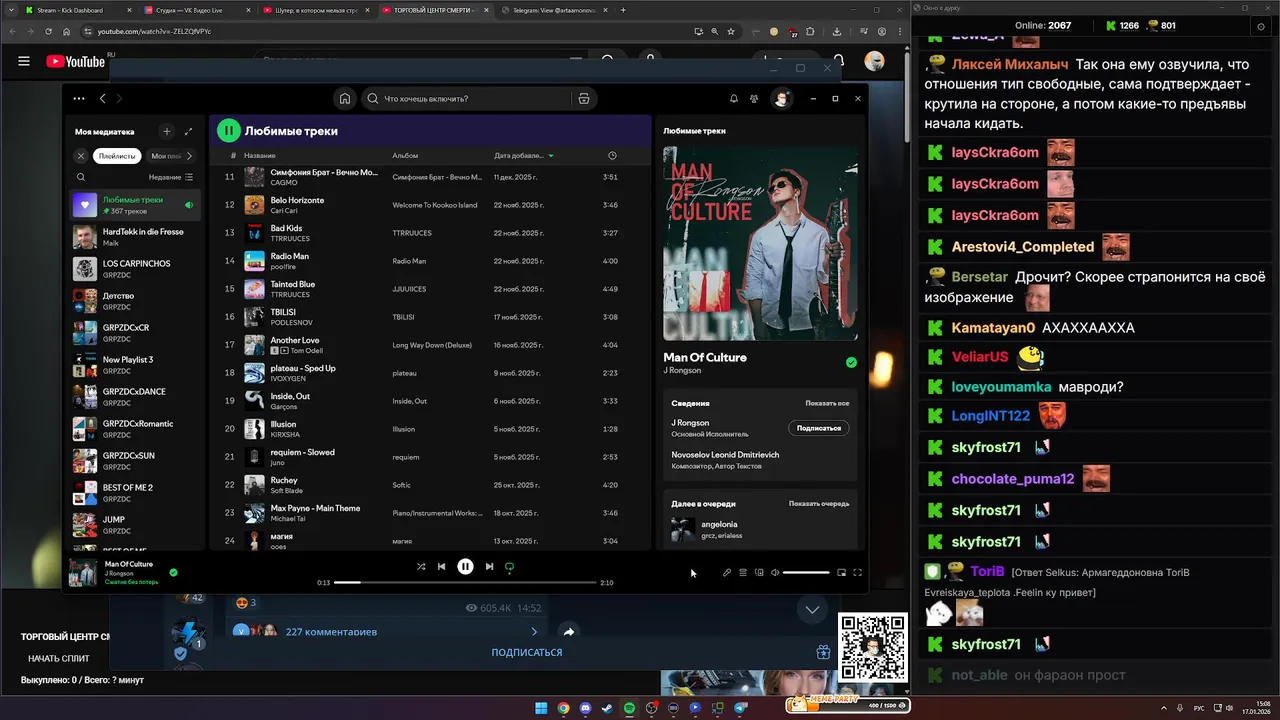Open Недавние sort dropdown in library
Viewport: 1280px width, 720px height.
click(x=171, y=177)
